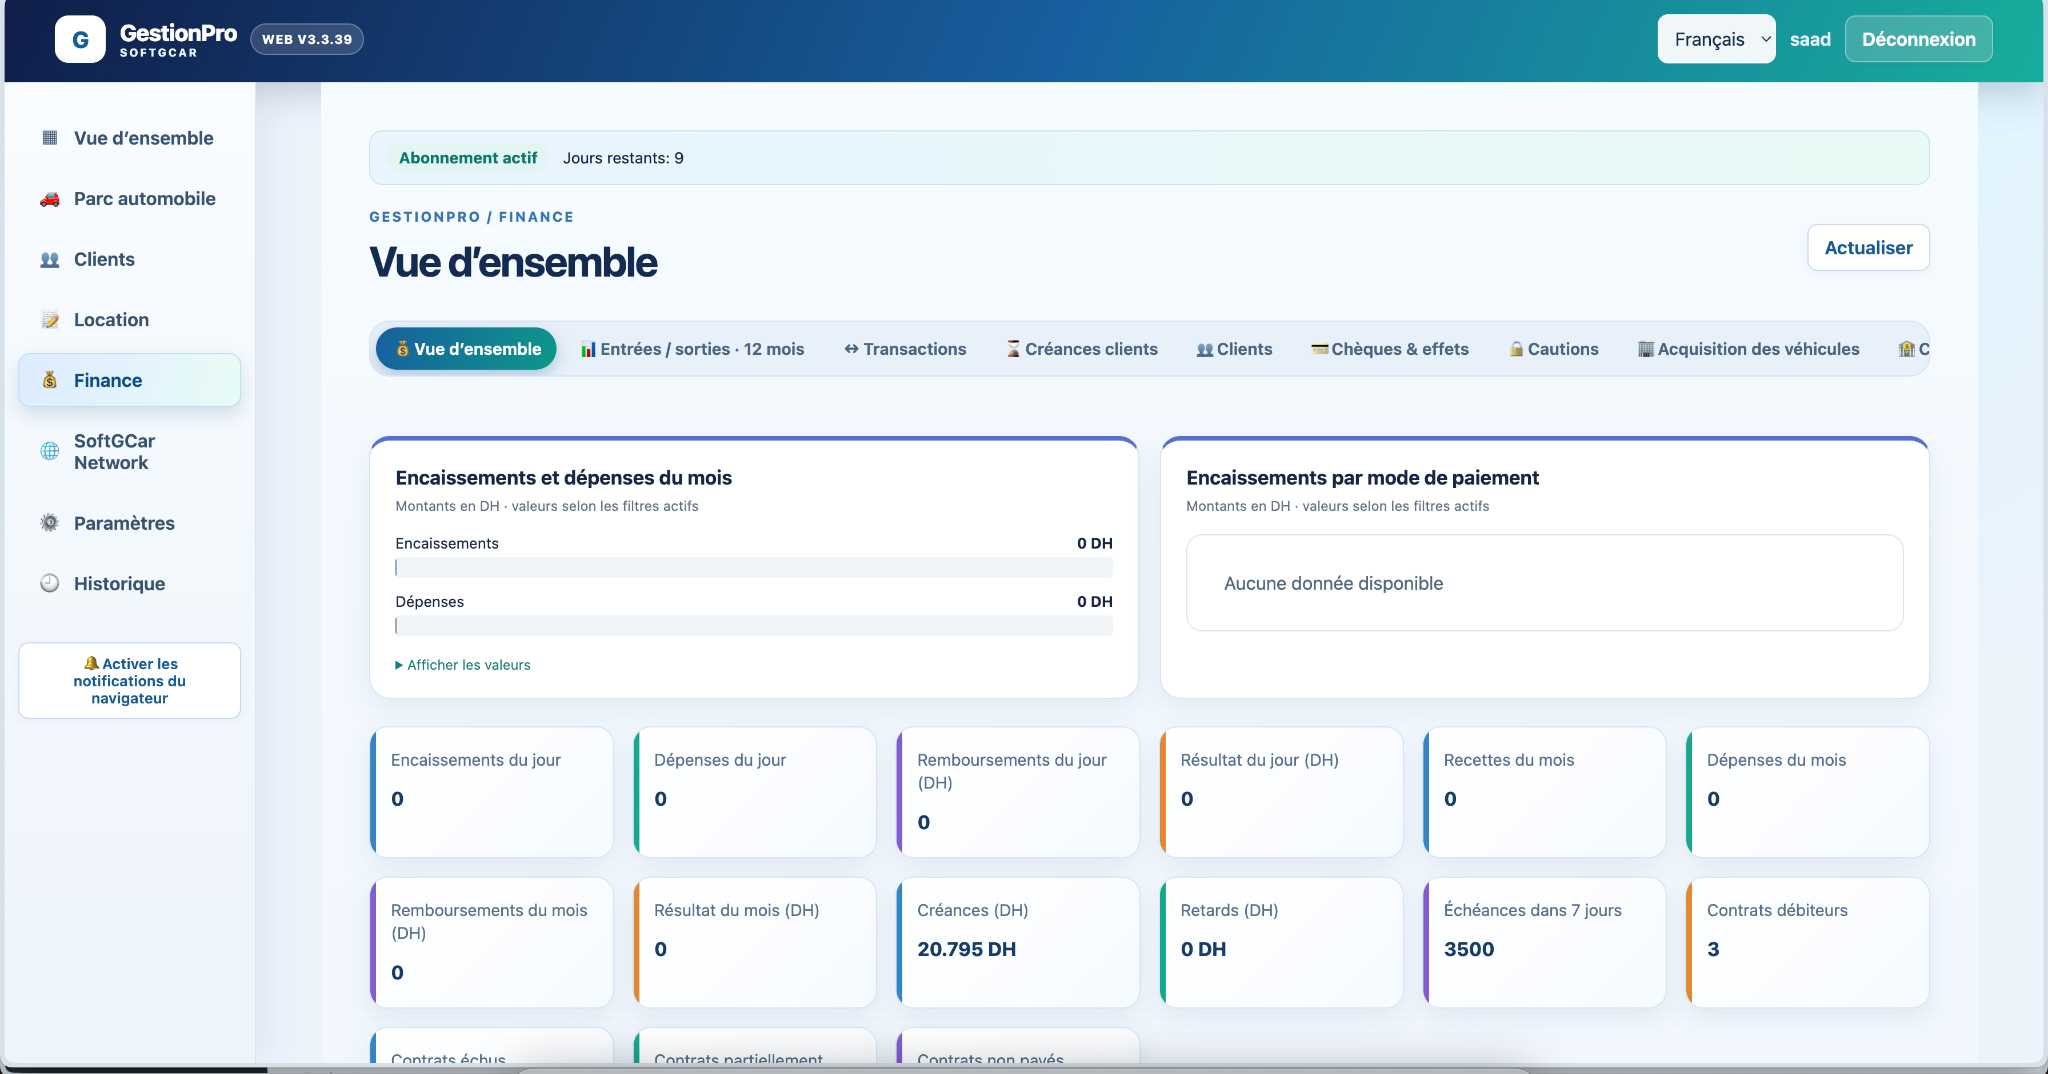Click the Finance money bag icon
Image resolution: width=2048 pixels, height=1074 pixels.
[x=50, y=380]
